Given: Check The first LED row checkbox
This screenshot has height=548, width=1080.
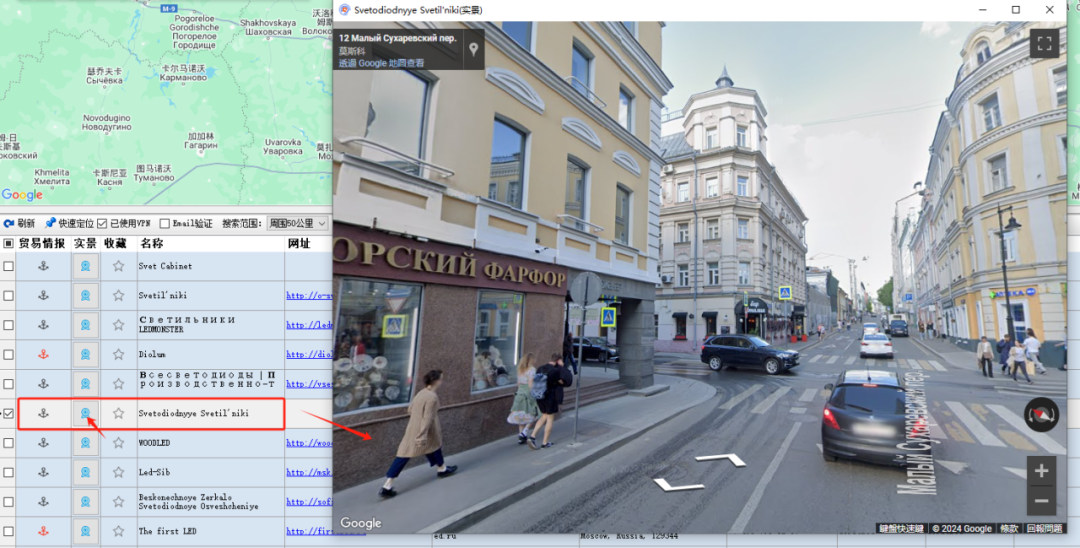Looking at the screenshot, I should (8, 531).
